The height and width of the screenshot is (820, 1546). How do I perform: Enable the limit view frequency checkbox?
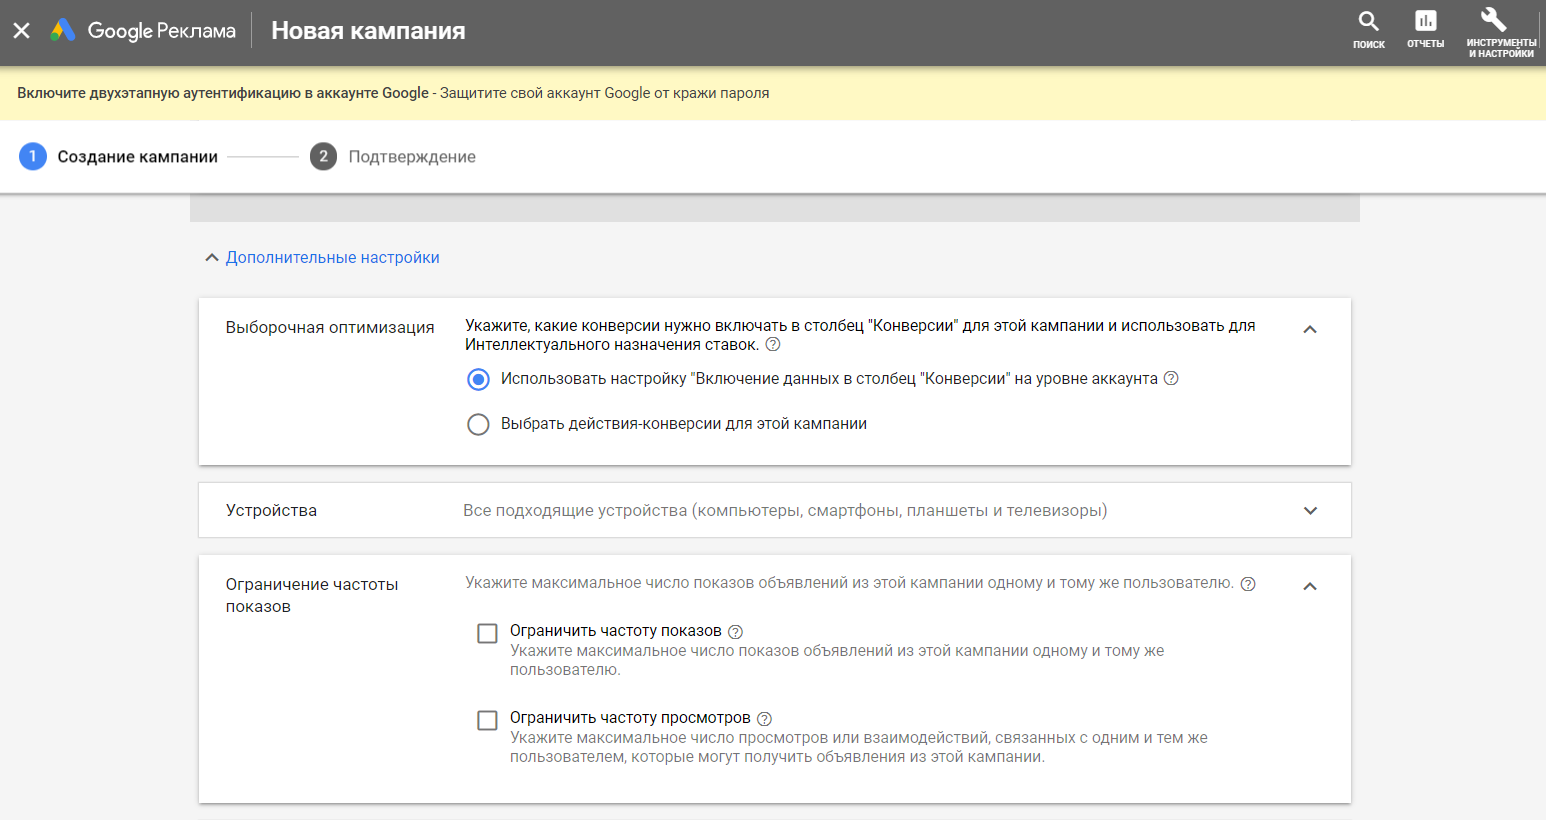(x=487, y=720)
